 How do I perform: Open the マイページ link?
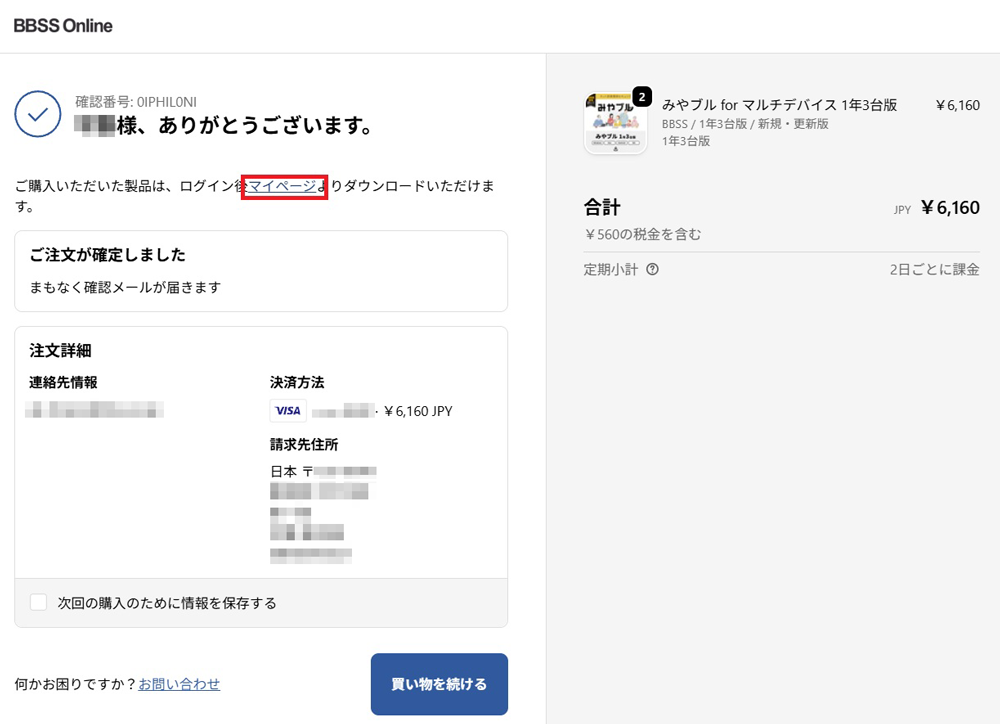(x=283, y=186)
